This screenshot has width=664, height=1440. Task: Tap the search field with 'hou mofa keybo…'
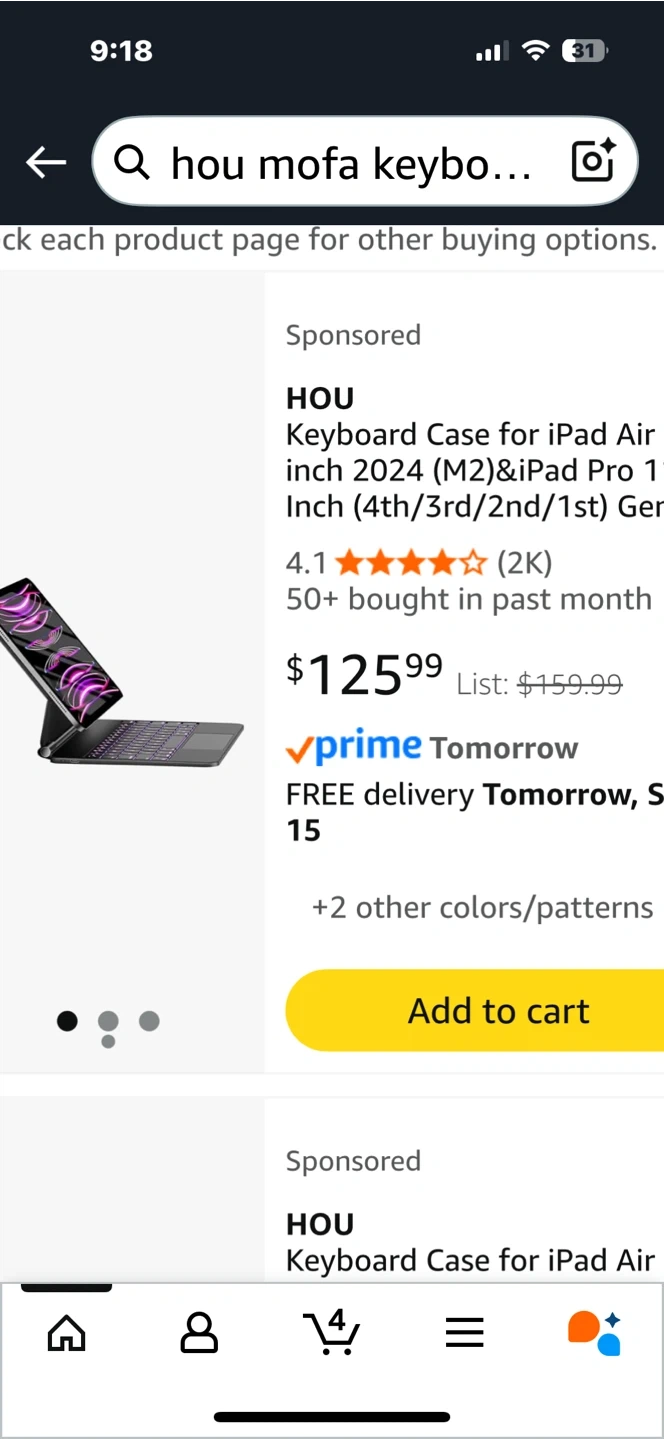coord(350,161)
